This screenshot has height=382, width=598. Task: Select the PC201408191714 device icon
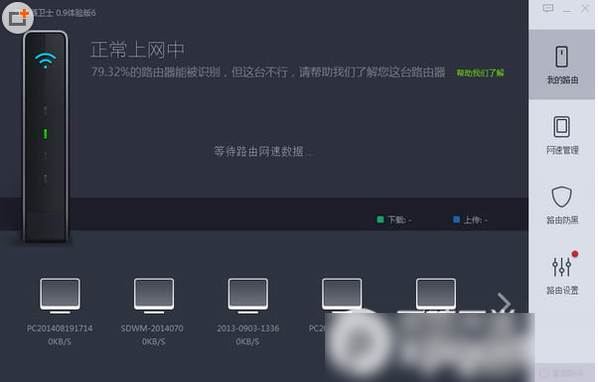pos(60,296)
